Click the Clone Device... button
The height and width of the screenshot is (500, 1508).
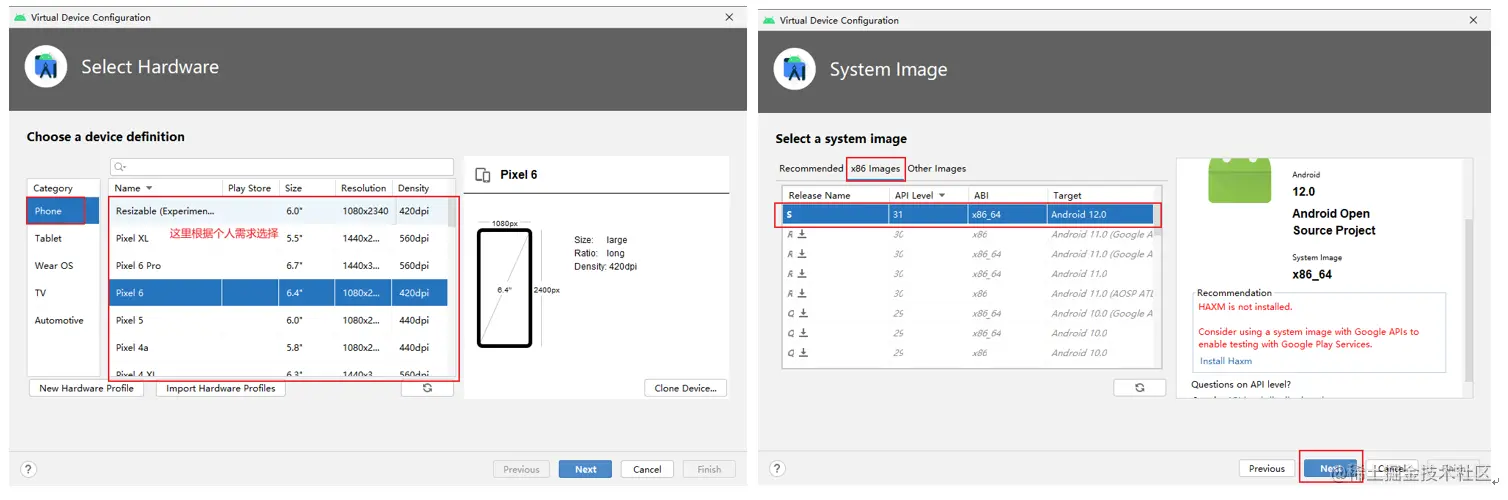tap(686, 388)
